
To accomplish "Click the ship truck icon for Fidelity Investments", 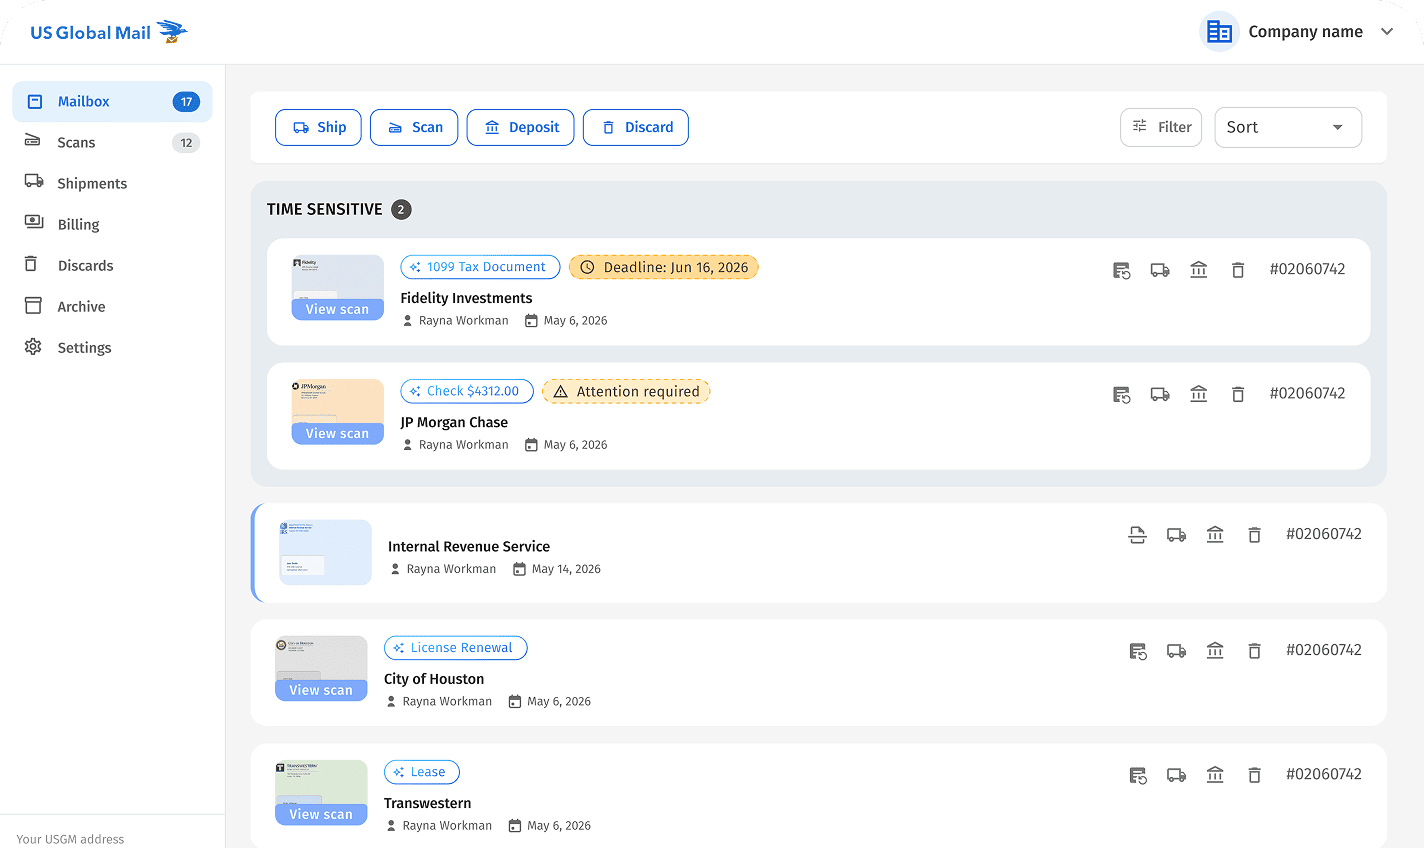I will coord(1160,270).
